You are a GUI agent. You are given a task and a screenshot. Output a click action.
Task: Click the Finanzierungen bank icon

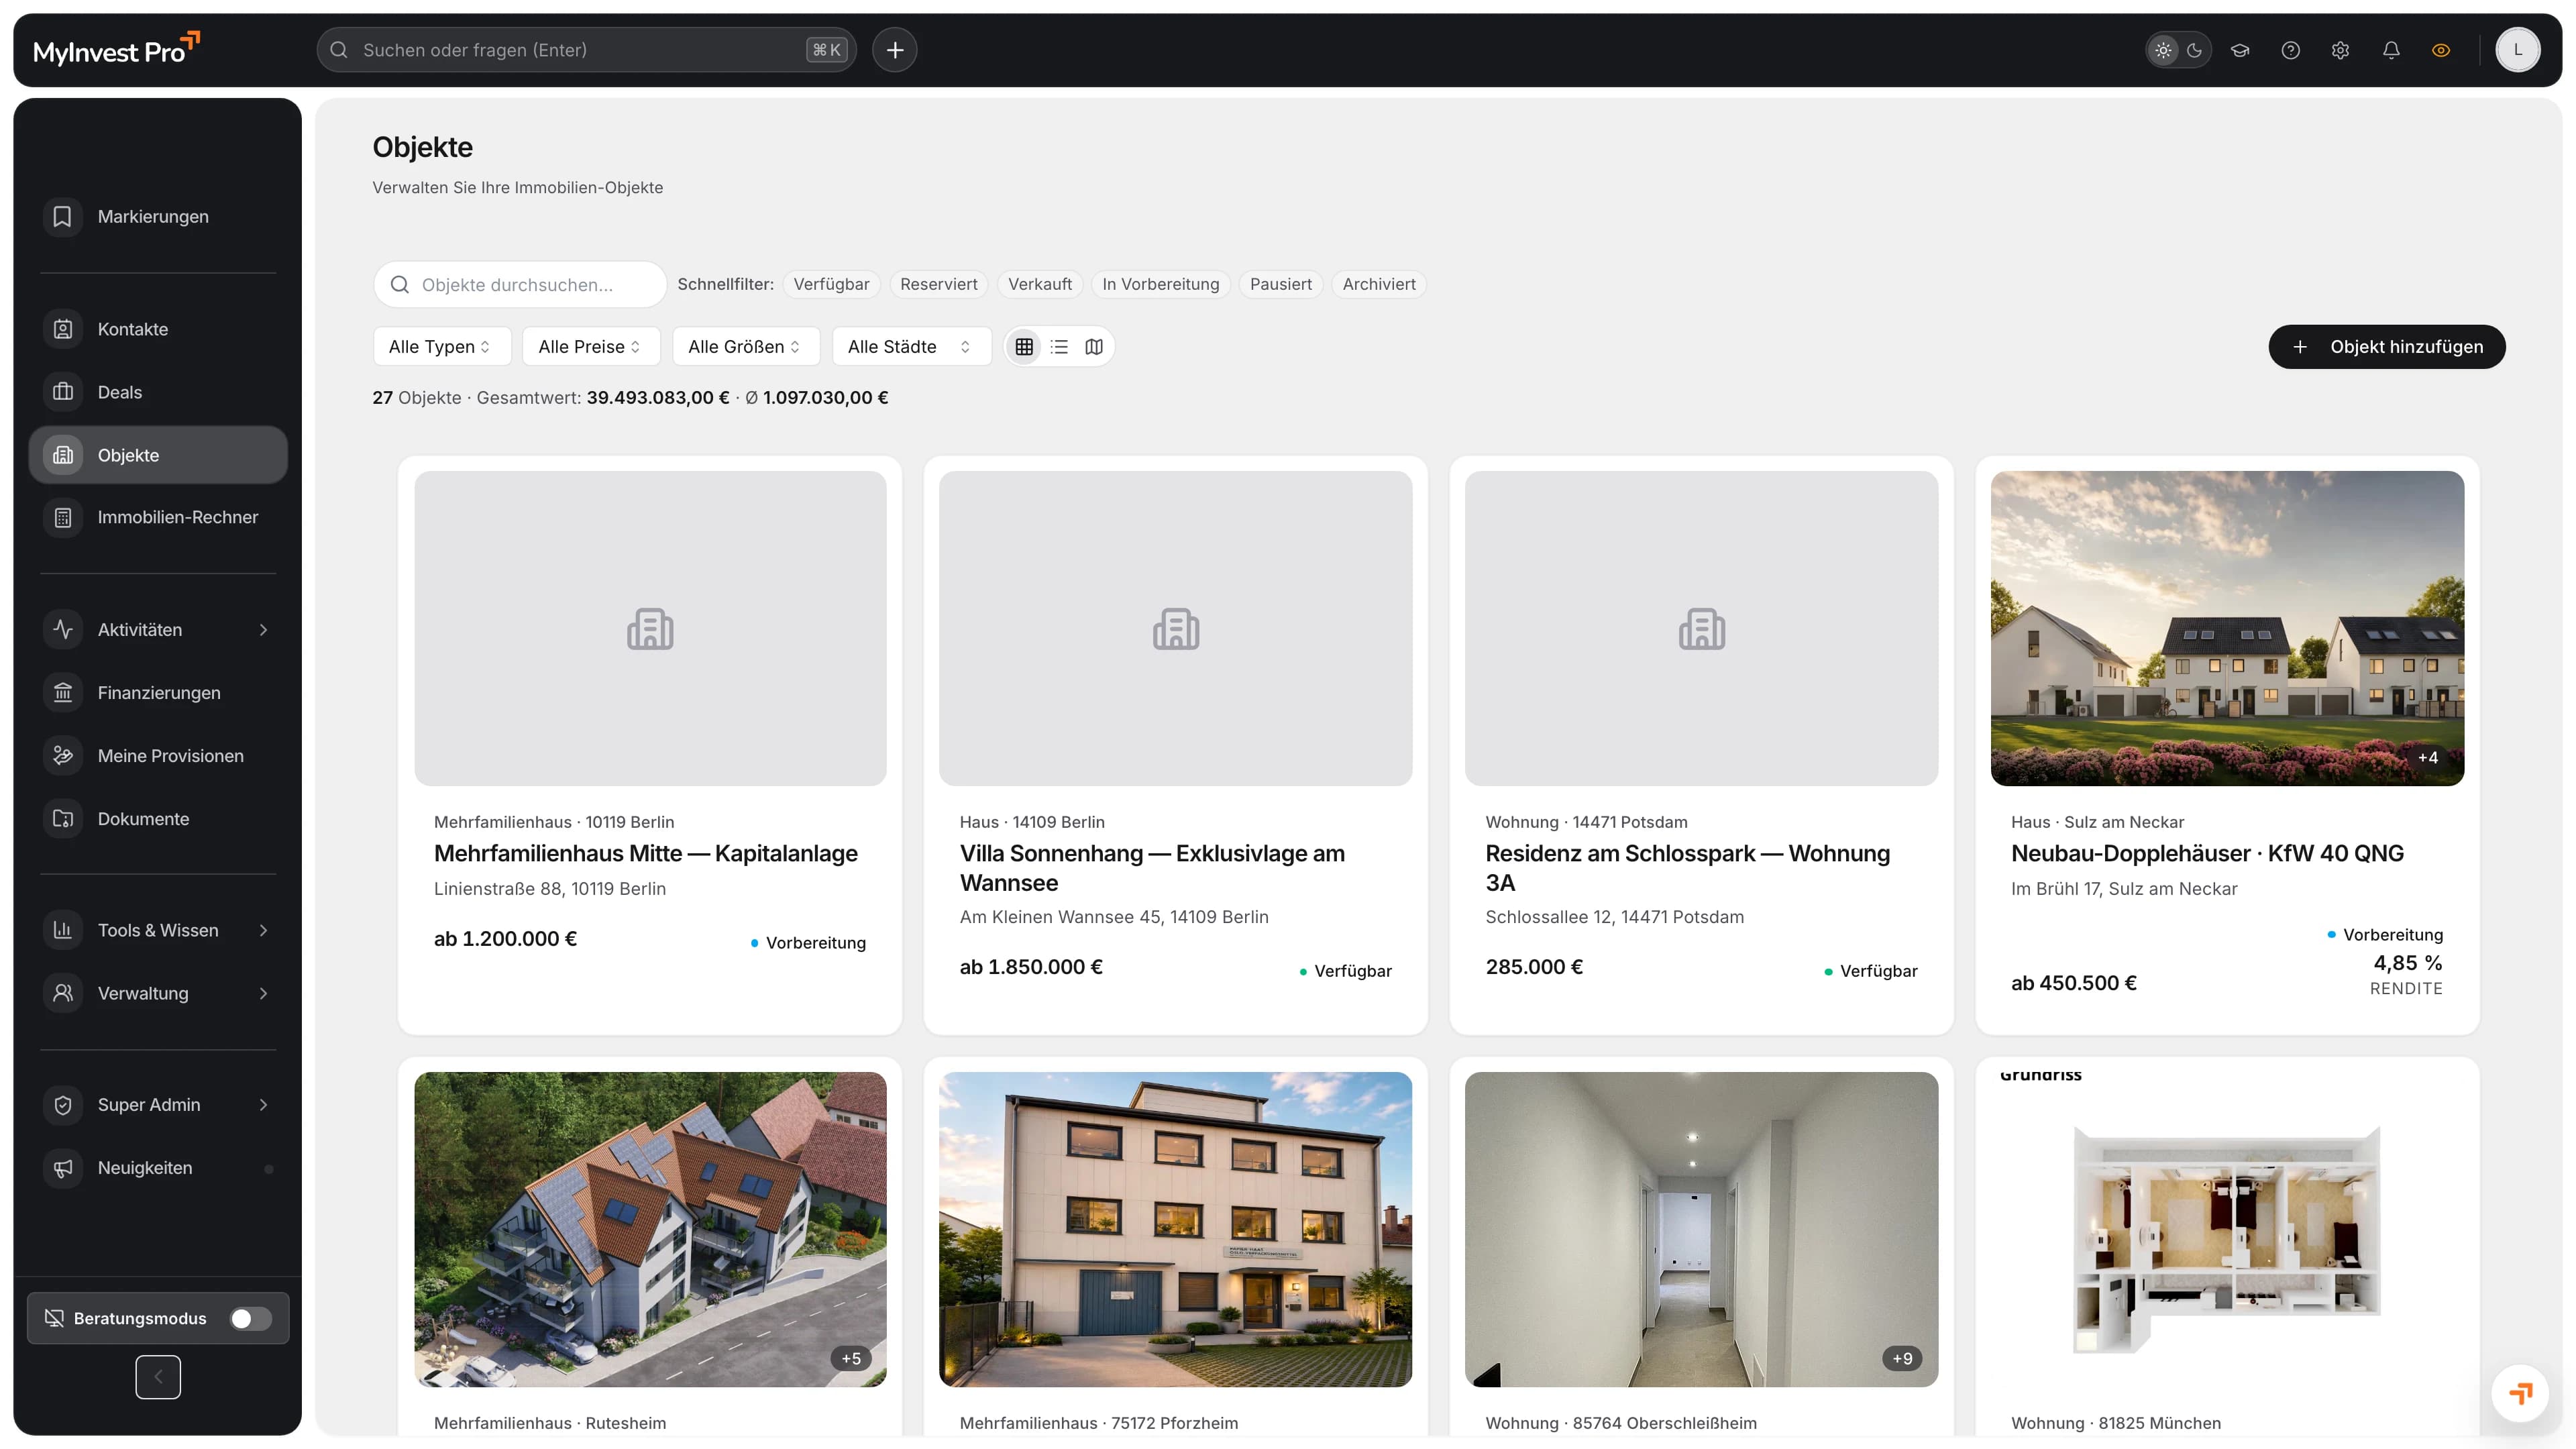[63, 693]
